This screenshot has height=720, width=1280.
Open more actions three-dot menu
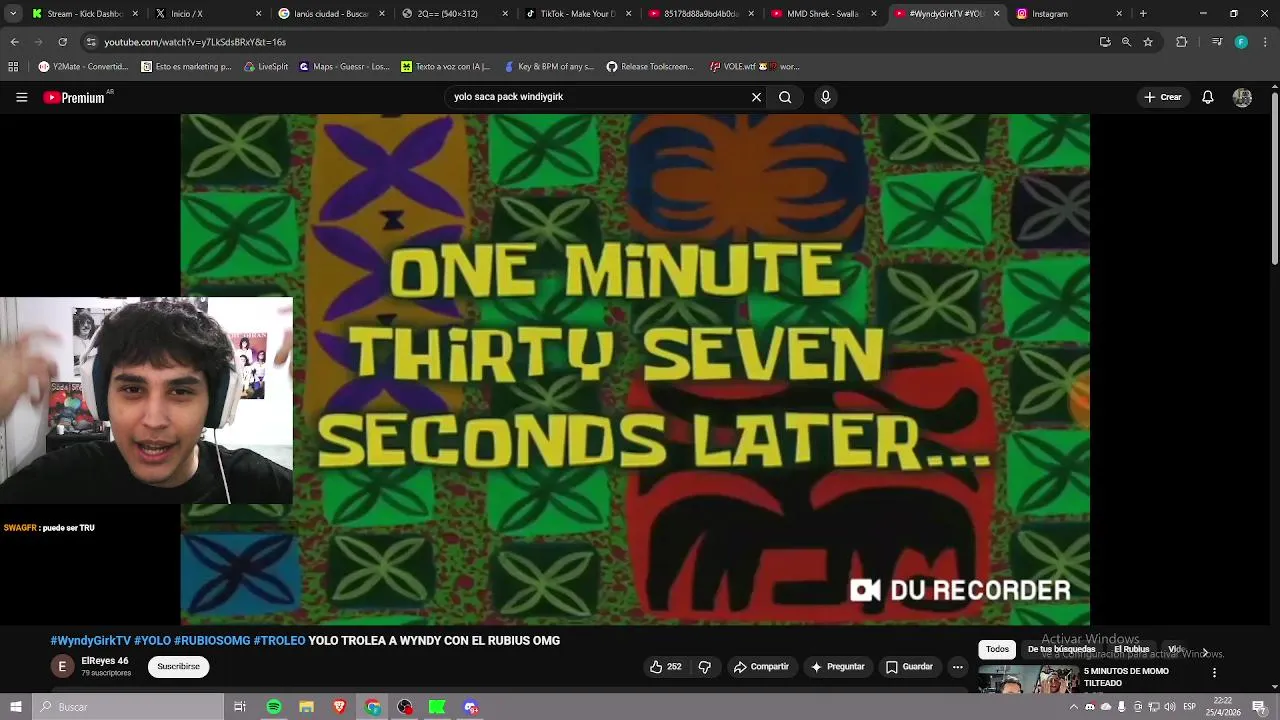point(957,667)
